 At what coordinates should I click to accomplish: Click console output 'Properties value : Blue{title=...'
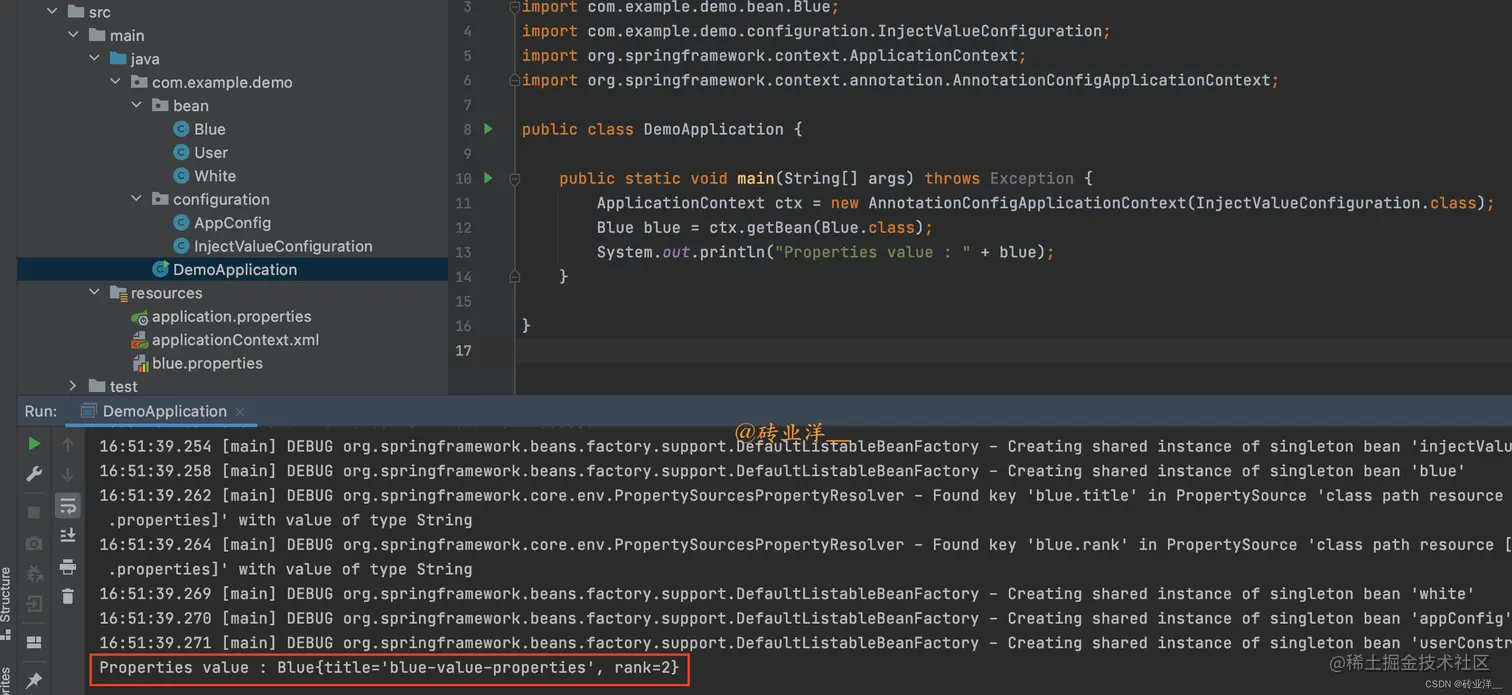389,667
